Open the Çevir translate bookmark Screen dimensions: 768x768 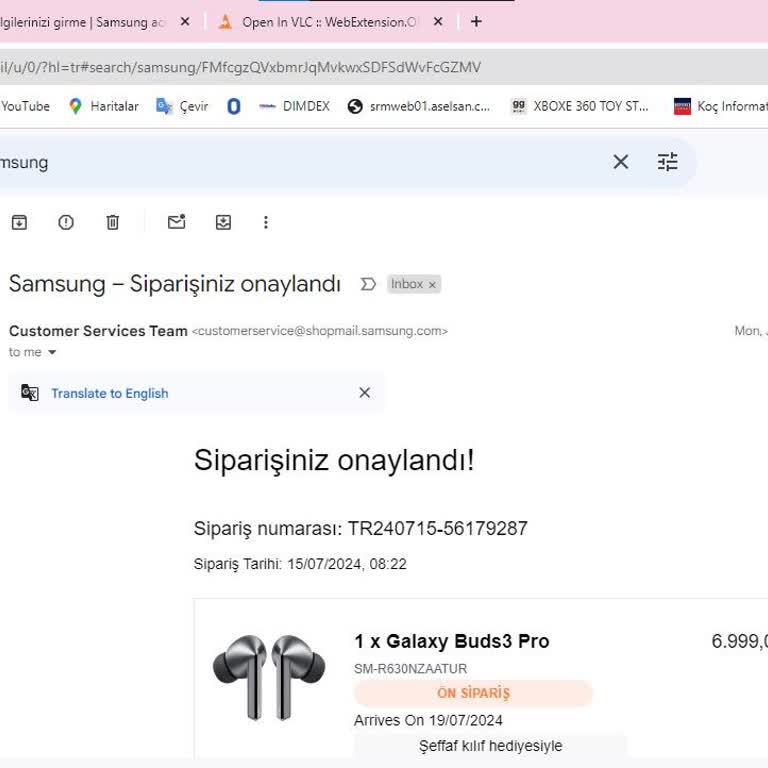[x=182, y=106]
